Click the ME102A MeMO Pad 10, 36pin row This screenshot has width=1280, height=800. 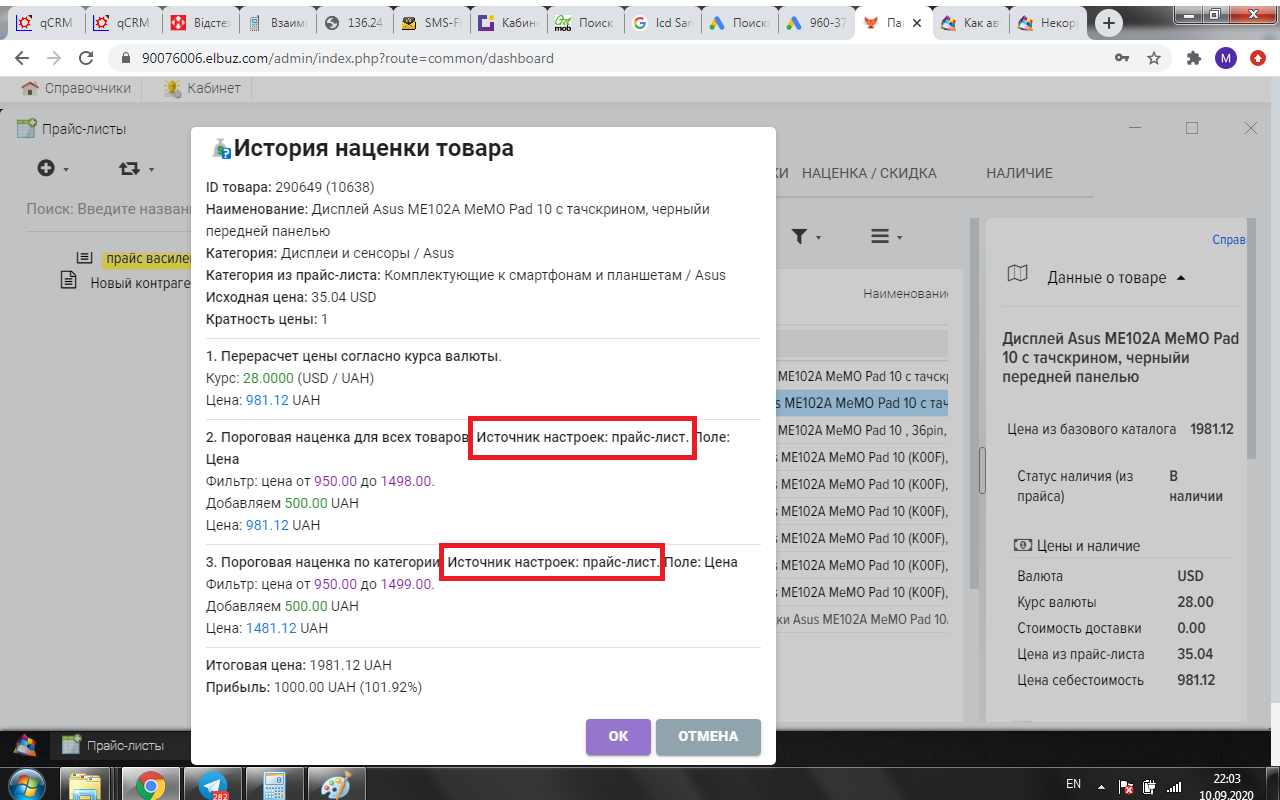pos(862,430)
